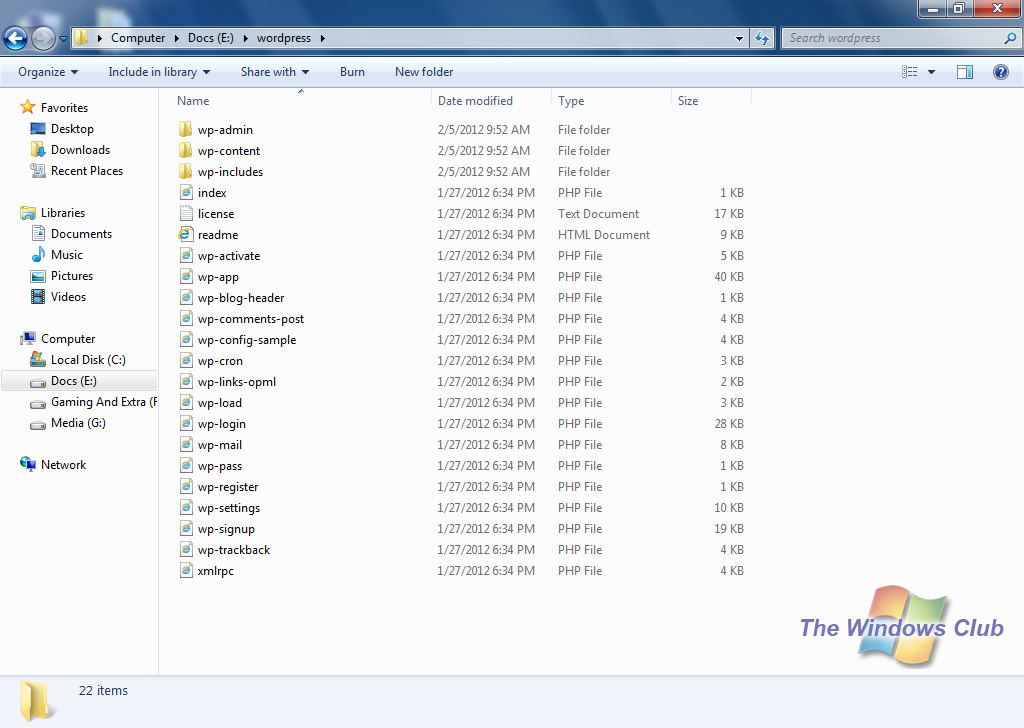Select the wp-app file icon
1024x728 pixels.
[x=186, y=276]
